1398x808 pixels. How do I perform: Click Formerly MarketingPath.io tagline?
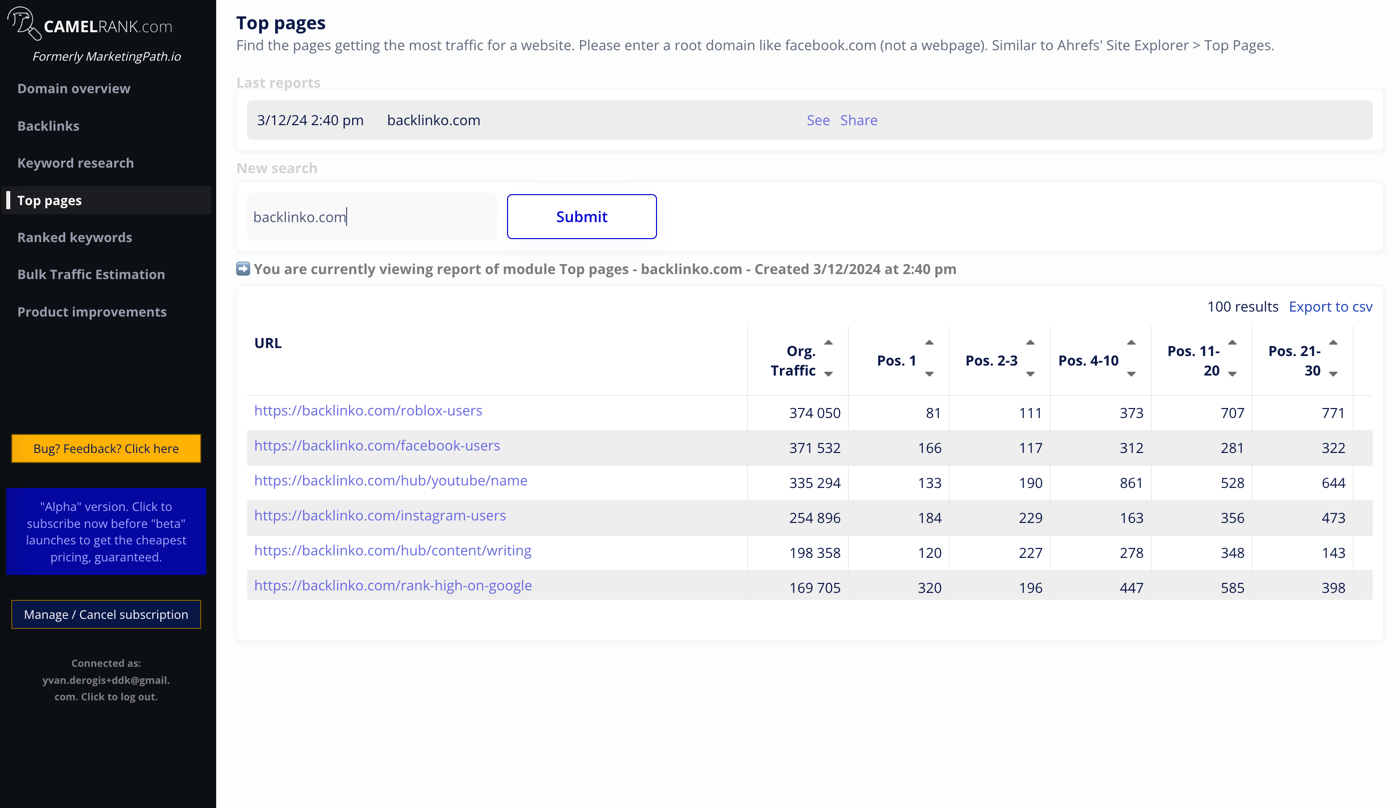click(x=107, y=56)
